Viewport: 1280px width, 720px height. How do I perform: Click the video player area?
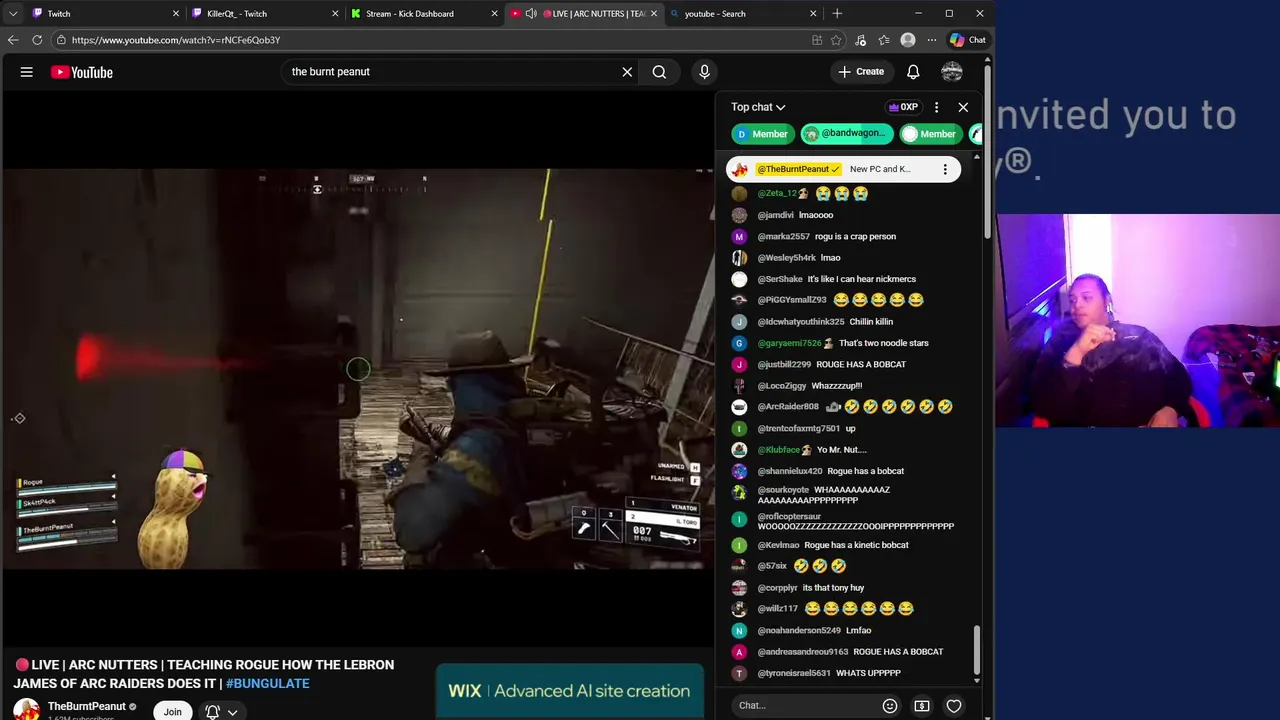coord(358,368)
